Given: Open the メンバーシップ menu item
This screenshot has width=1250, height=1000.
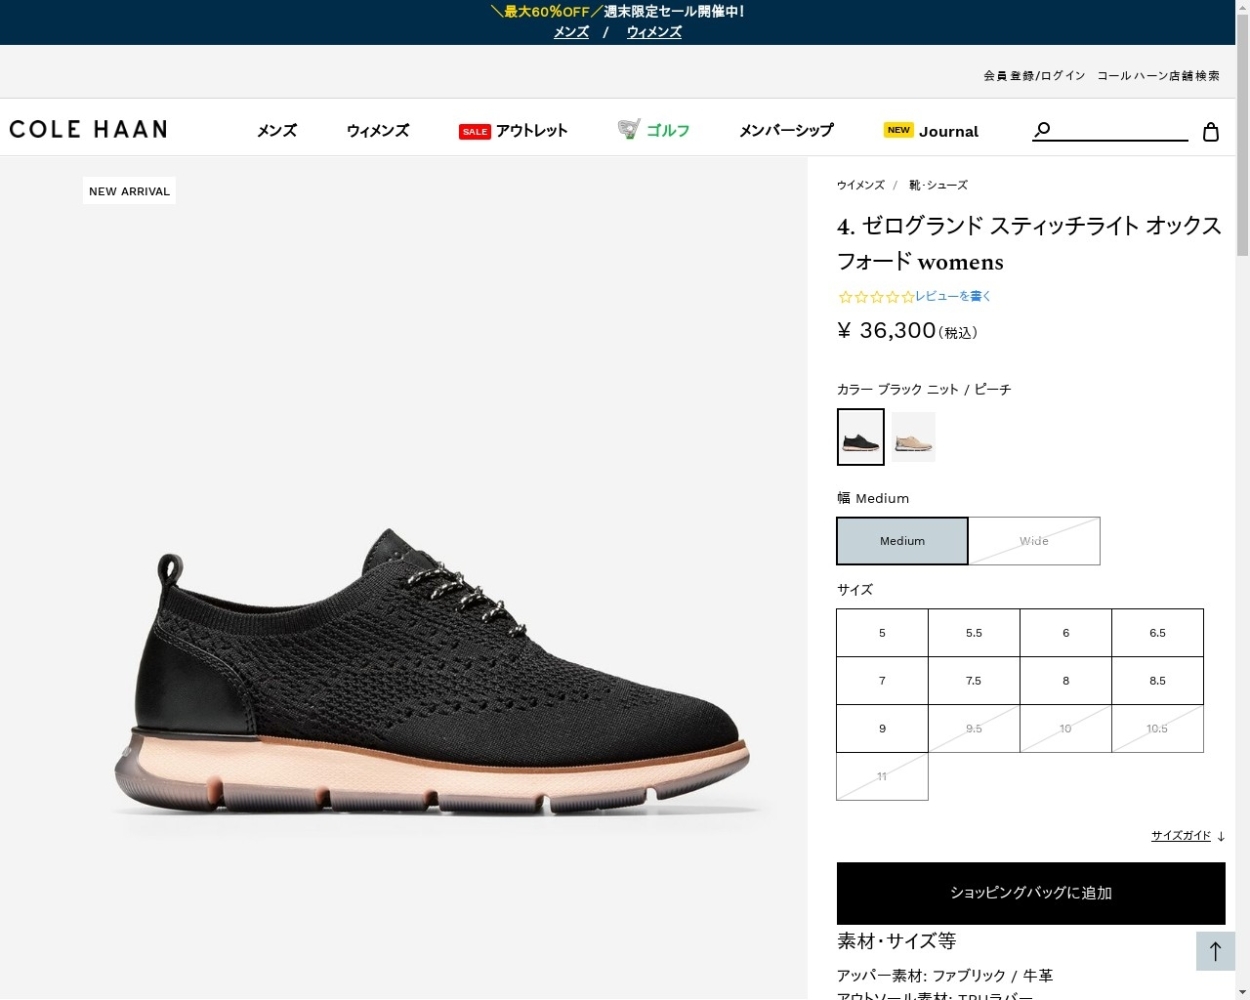Looking at the screenshot, I should coord(786,131).
